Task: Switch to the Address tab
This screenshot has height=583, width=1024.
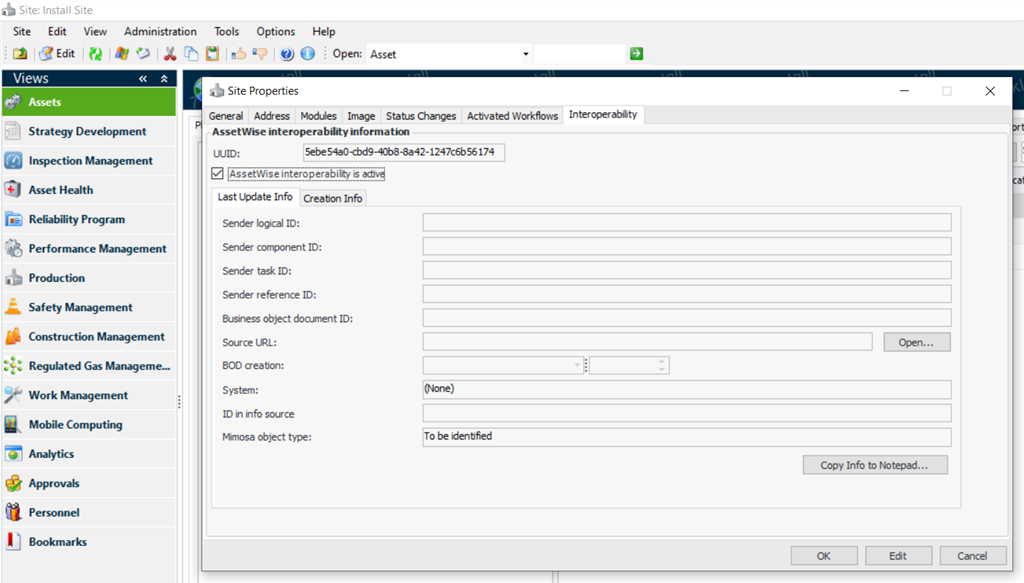Action: click(272, 116)
